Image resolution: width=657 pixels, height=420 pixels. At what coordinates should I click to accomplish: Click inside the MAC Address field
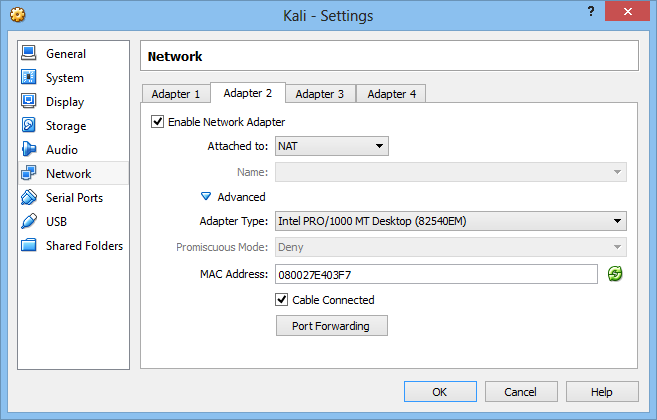436,274
